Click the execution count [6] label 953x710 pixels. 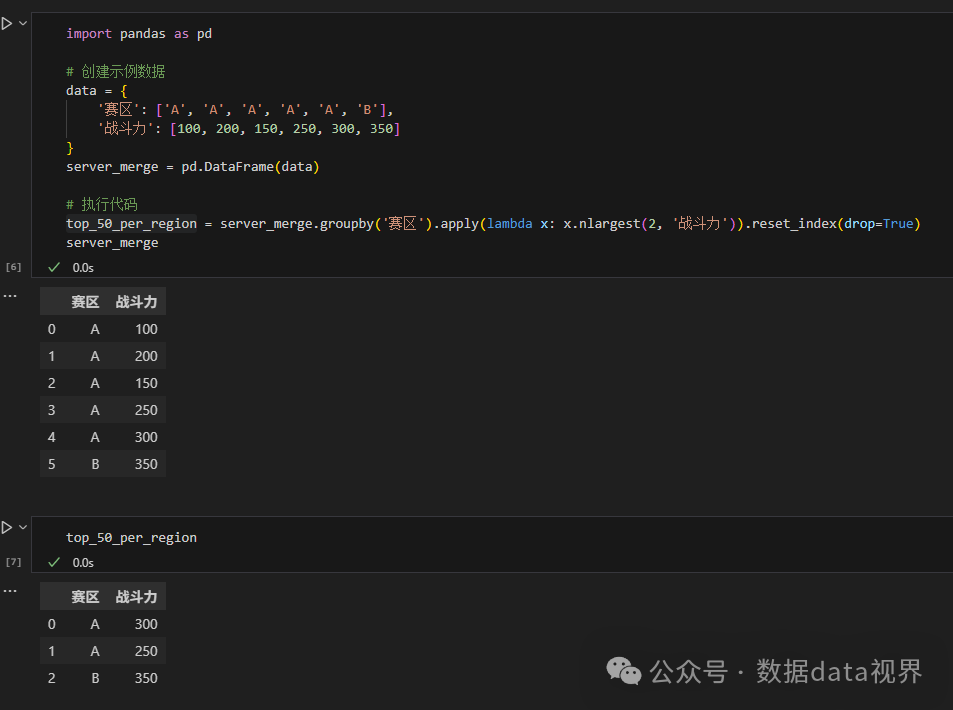pyautogui.click(x=13, y=267)
